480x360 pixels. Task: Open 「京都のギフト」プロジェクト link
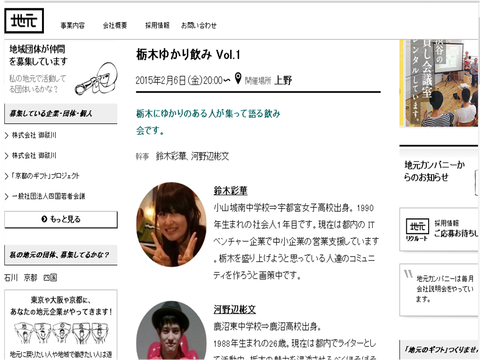[46, 176]
